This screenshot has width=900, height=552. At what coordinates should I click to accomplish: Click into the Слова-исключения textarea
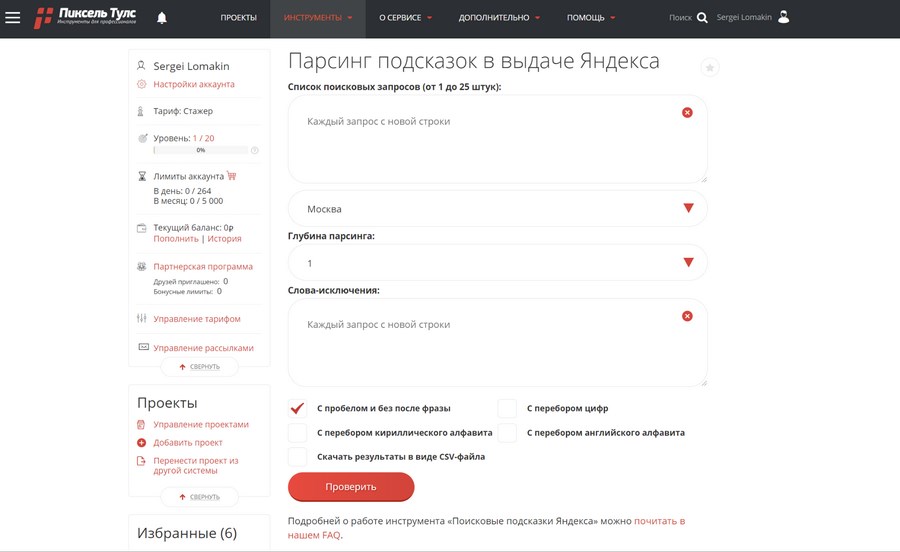[x=498, y=343]
